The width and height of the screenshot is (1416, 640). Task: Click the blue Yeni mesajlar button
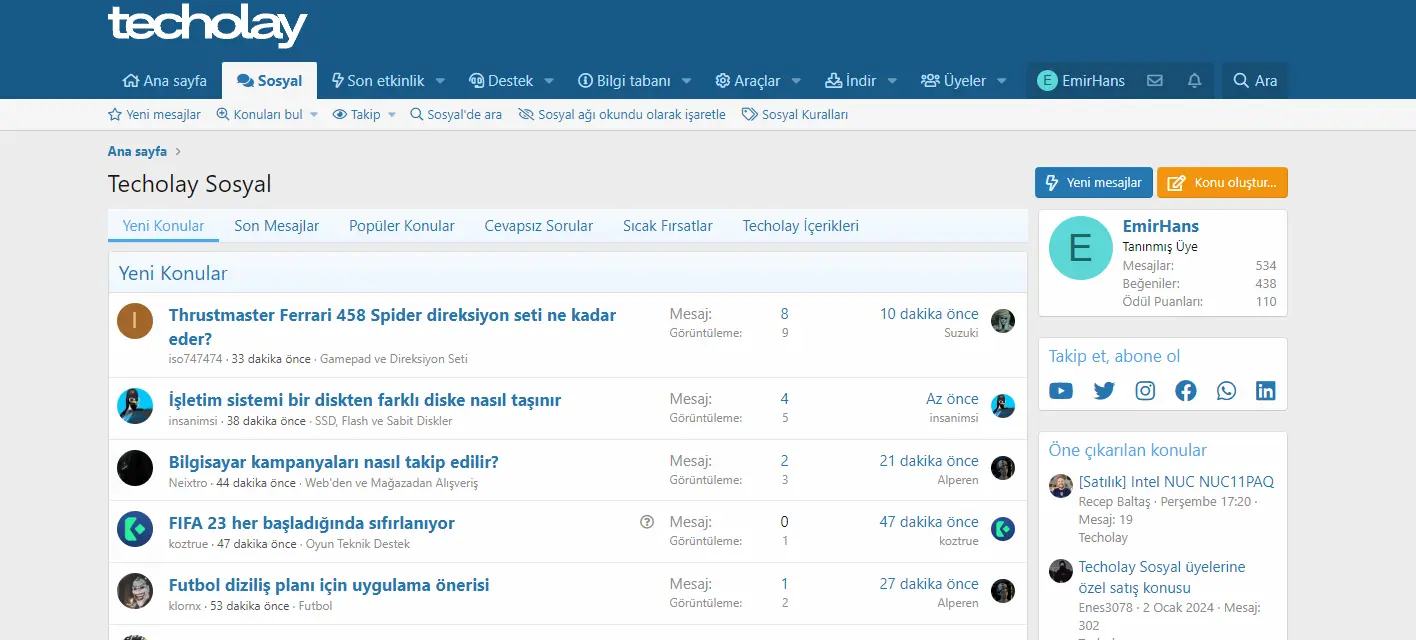1094,183
